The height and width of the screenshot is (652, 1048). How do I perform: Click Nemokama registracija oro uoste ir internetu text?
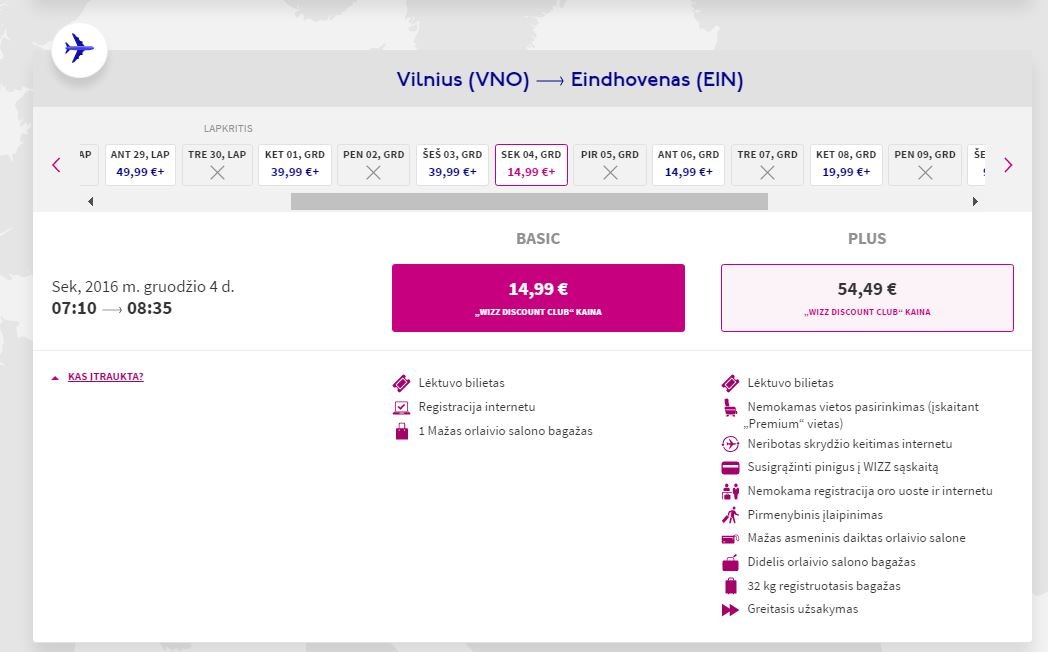870,491
